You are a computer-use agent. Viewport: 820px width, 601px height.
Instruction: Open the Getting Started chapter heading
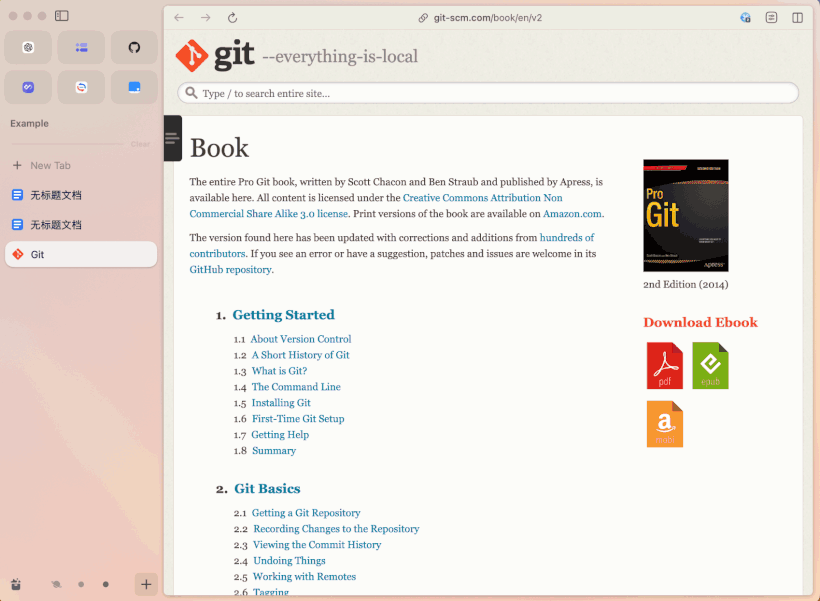283,314
